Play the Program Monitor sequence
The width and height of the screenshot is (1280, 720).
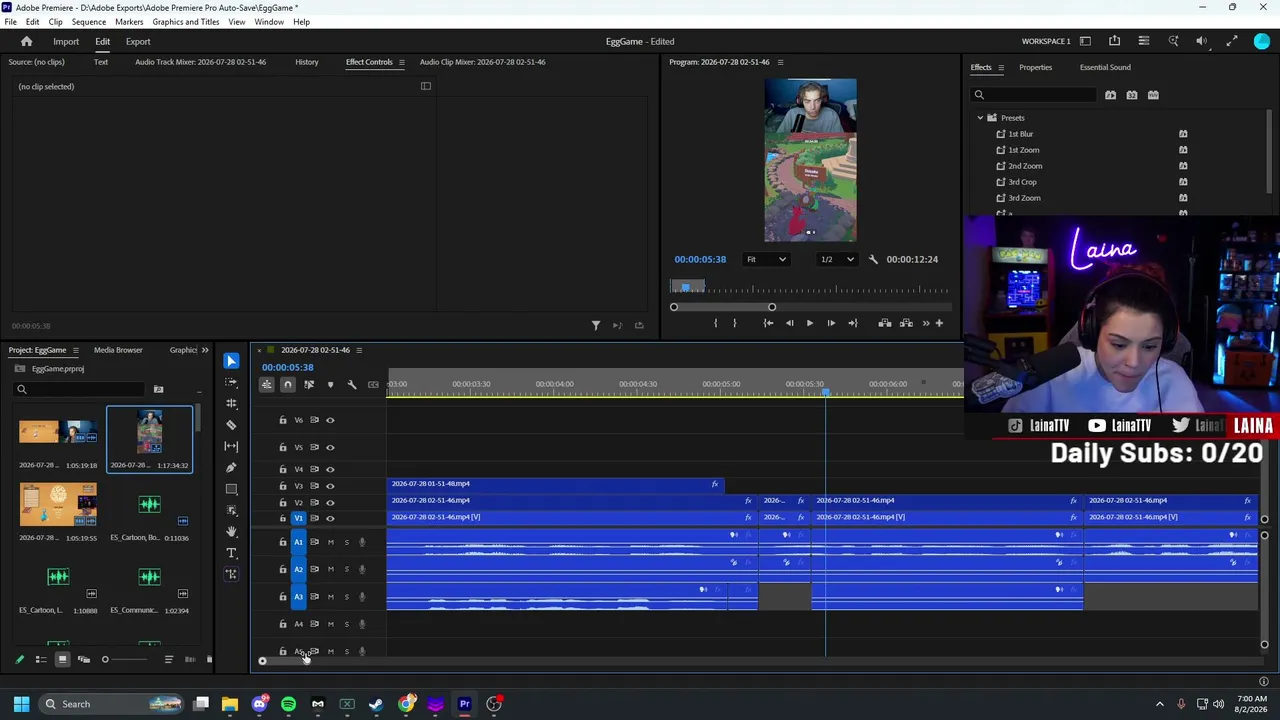click(810, 323)
